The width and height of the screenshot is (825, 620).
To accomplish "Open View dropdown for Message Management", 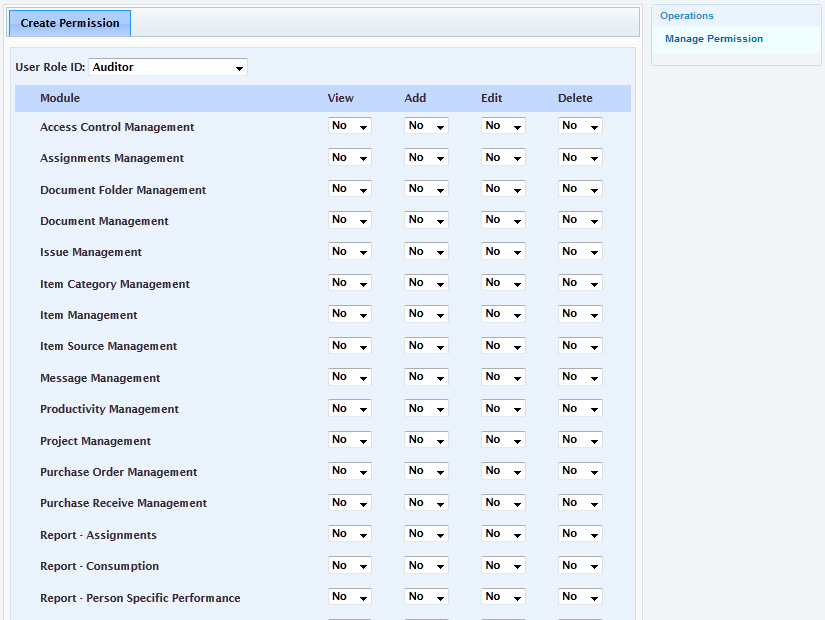I will 349,377.
